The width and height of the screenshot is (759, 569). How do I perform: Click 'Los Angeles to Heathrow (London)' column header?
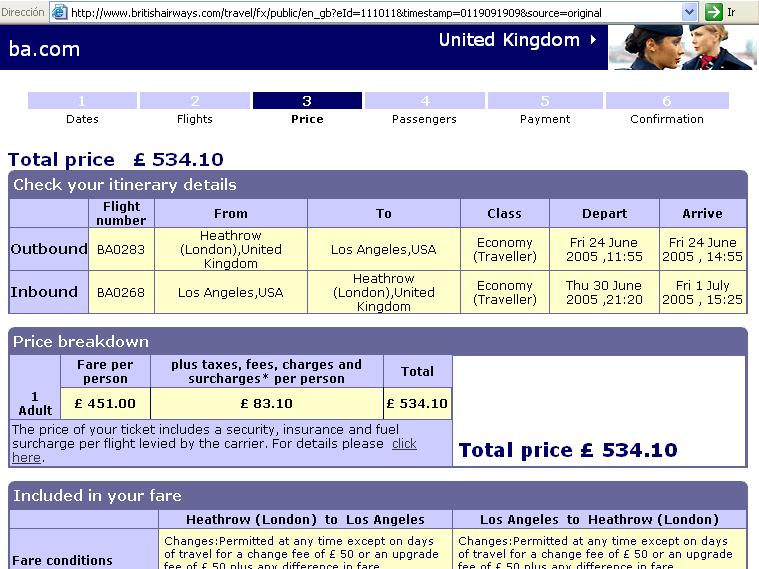599,520
